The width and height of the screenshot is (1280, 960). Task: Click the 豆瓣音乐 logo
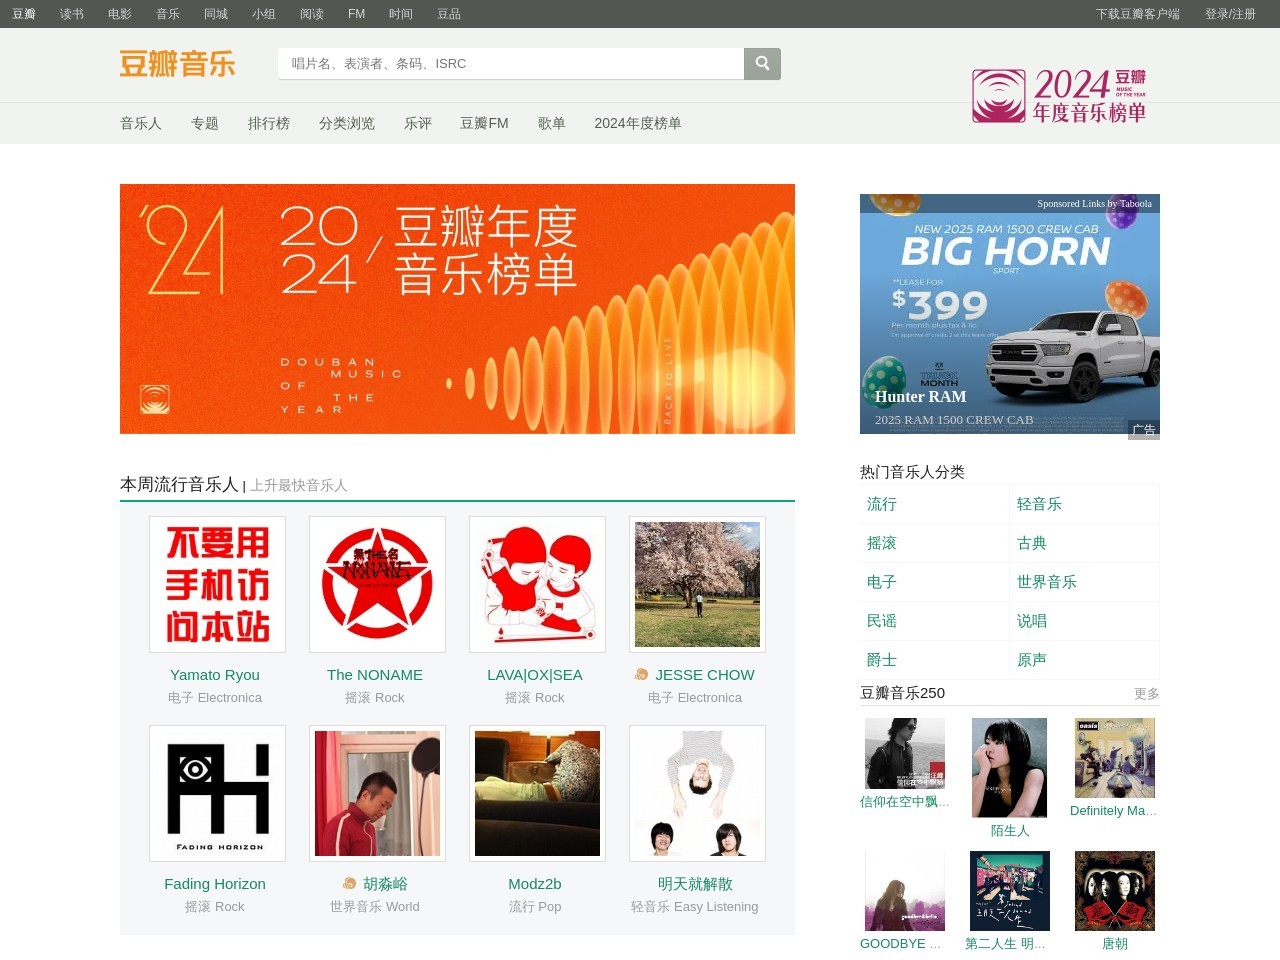tap(177, 64)
